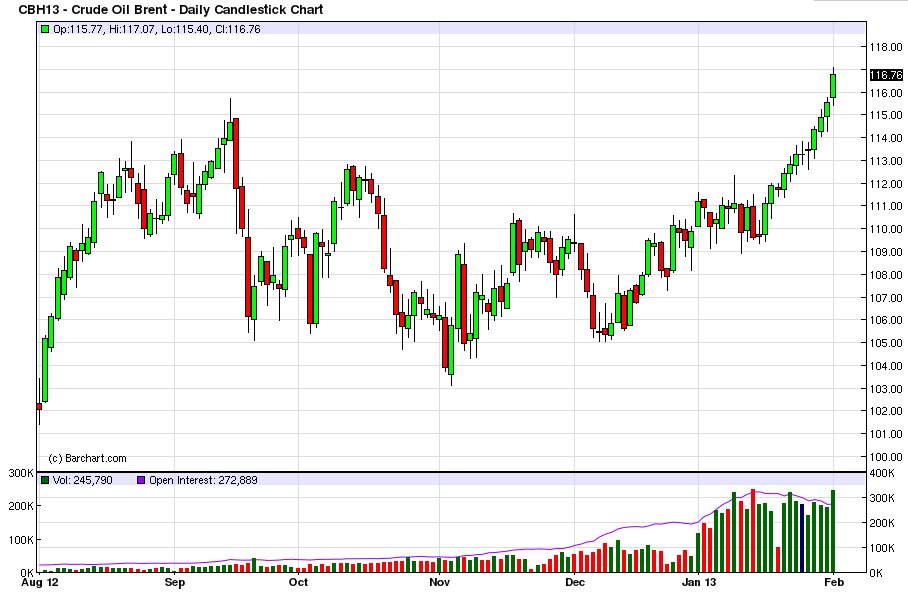Click the tallest red volume bar in mid-January
This screenshot has height=592, width=908.
753,531
